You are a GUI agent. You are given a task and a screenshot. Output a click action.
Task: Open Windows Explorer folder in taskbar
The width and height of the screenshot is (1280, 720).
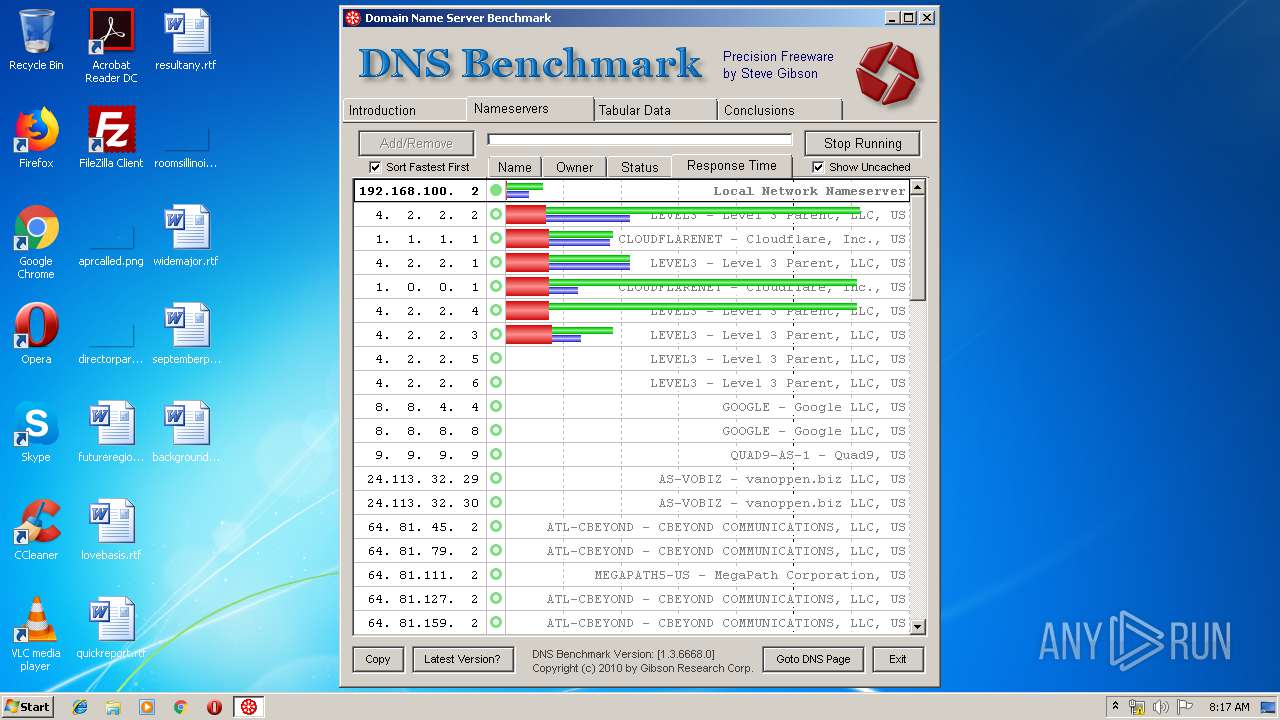coord(113,707)
